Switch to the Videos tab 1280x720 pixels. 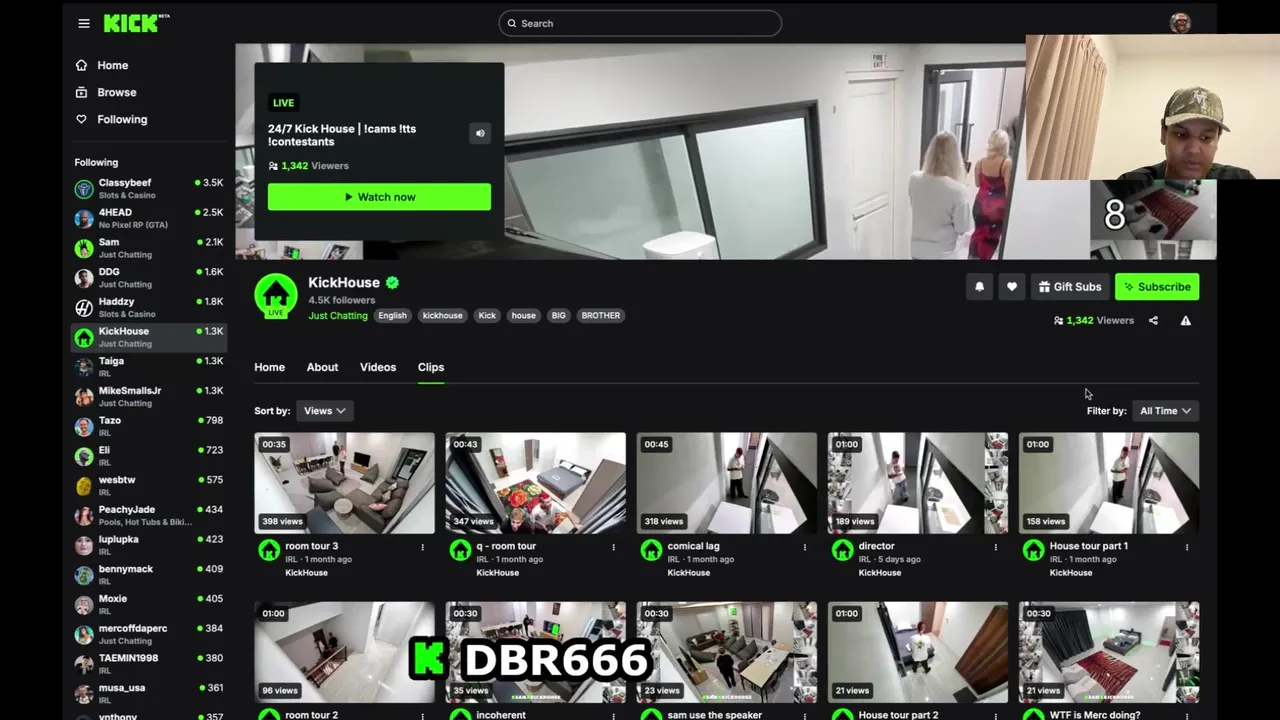coord(378,367)
